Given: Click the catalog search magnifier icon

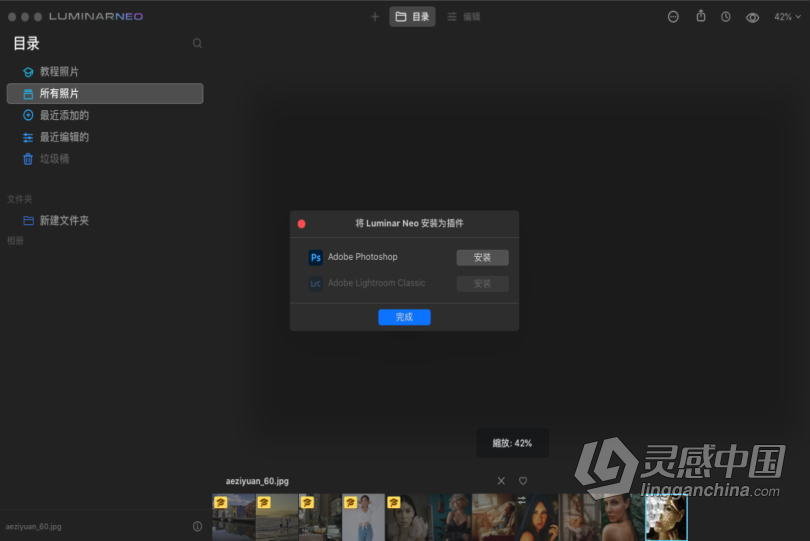Looking at the screenshot, I should point(197,43).
